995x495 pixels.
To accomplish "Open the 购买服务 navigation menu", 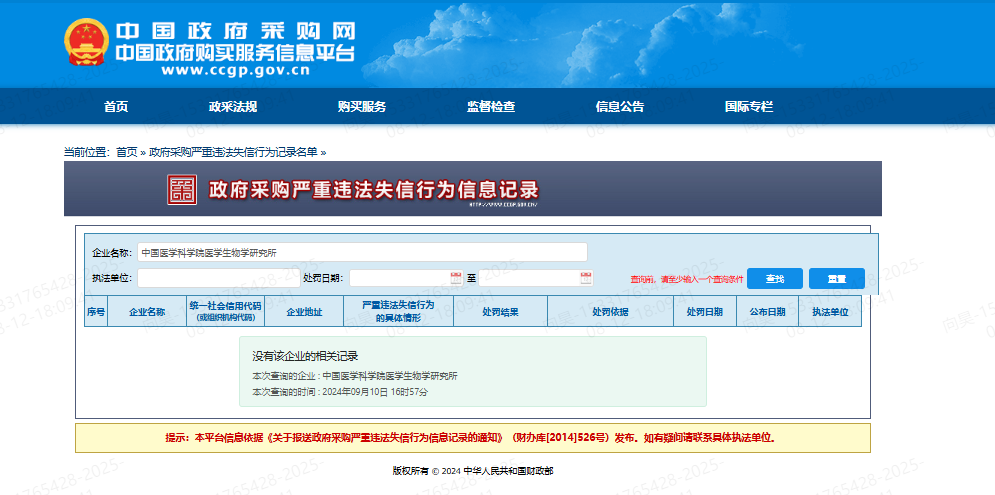I will point(362,107).
